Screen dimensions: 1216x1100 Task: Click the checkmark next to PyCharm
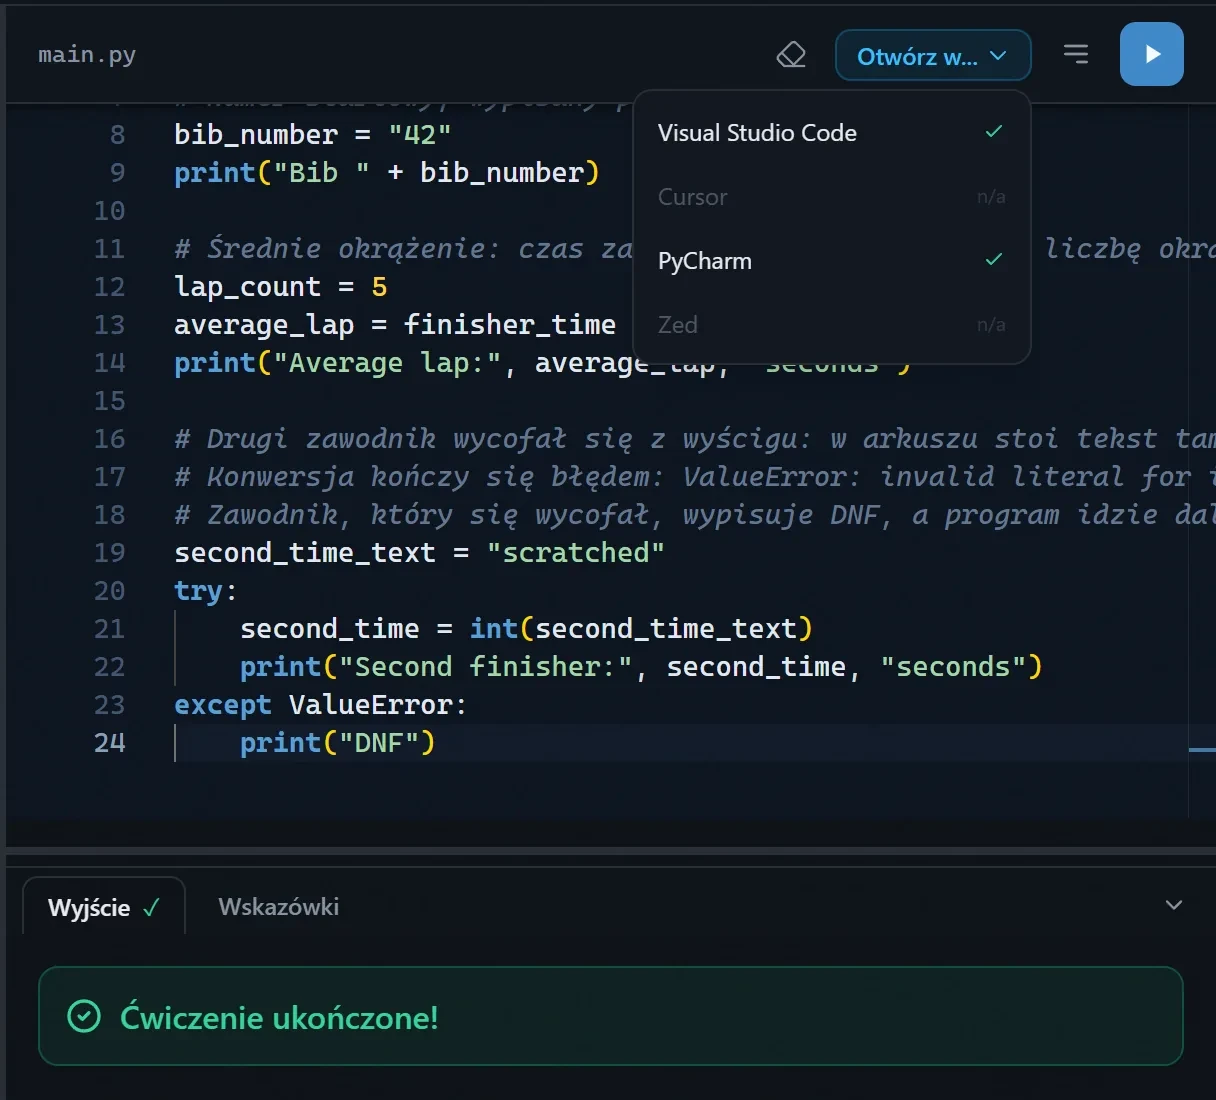tap(994, 260)
